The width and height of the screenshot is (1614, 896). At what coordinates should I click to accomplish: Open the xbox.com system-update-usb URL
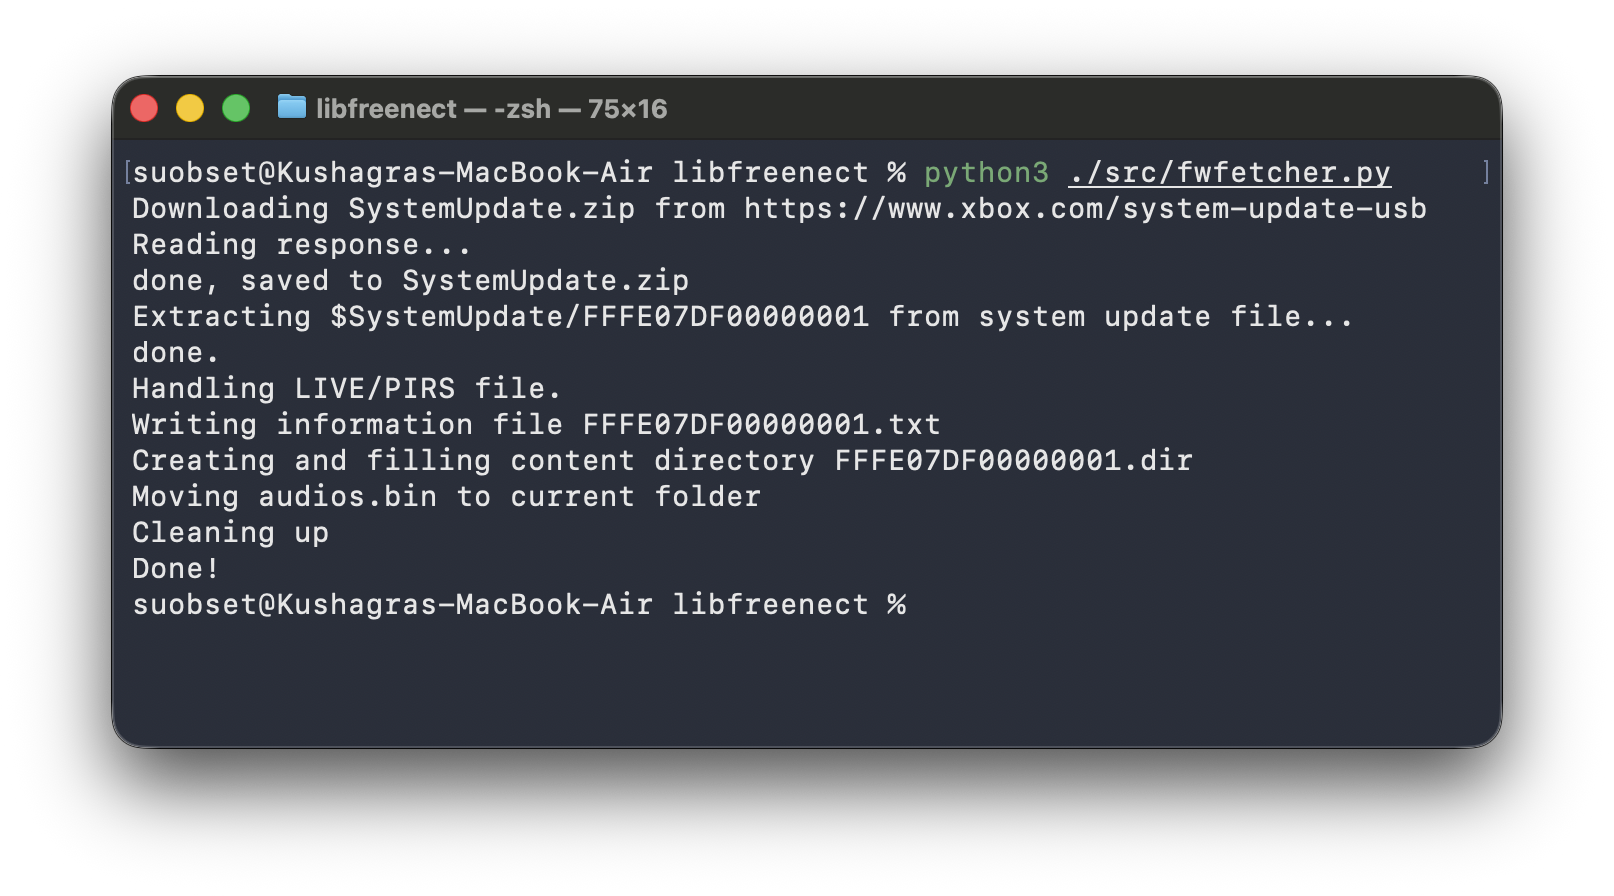tap(1085, 209)
